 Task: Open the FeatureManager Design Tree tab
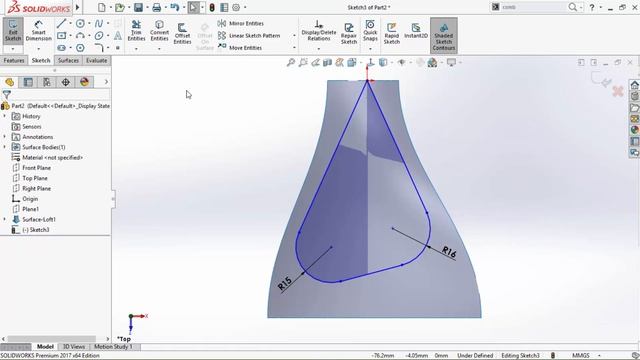tap(9, 82)
